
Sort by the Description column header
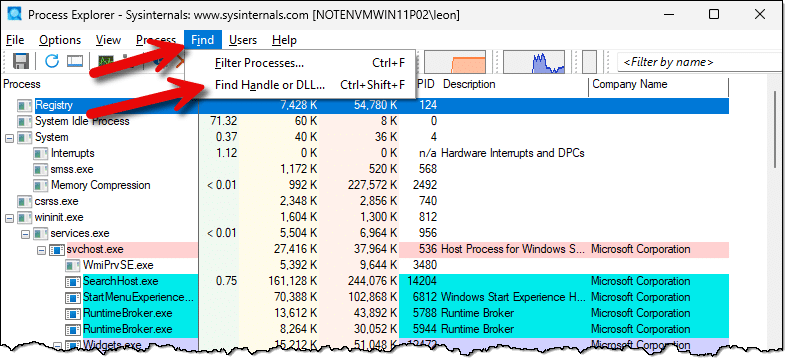point(513,84)
